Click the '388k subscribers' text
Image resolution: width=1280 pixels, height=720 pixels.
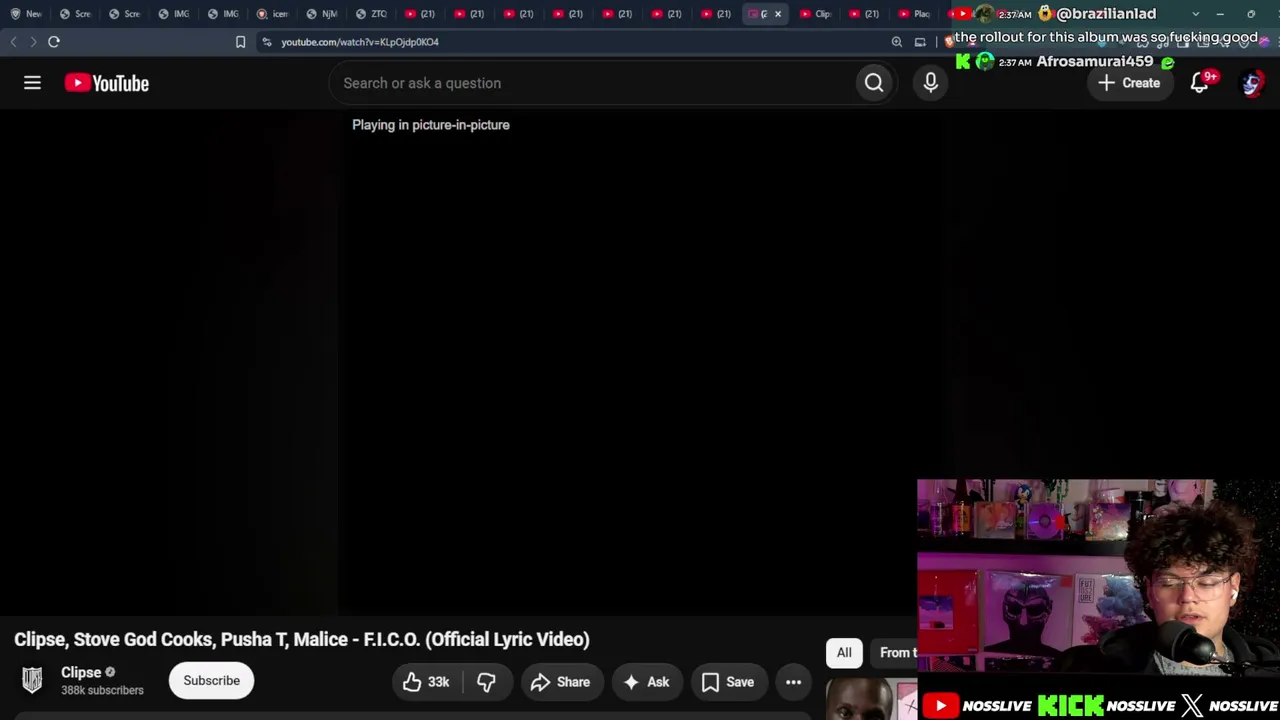102,690
